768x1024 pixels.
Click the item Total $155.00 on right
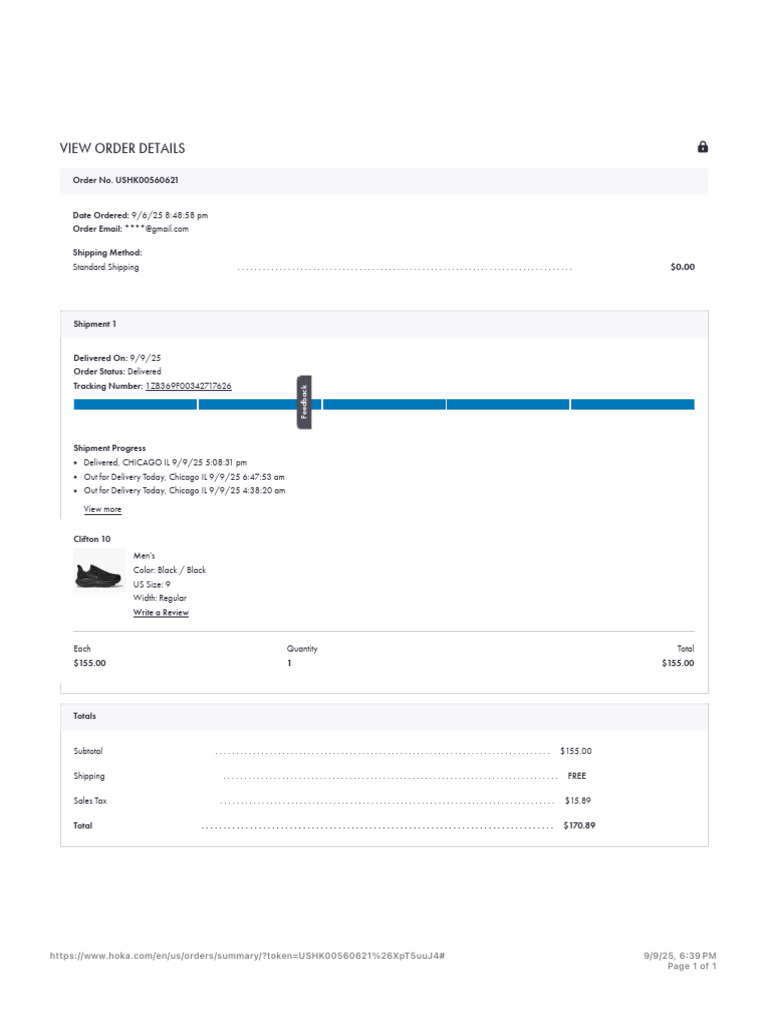[x=678, y=663]
